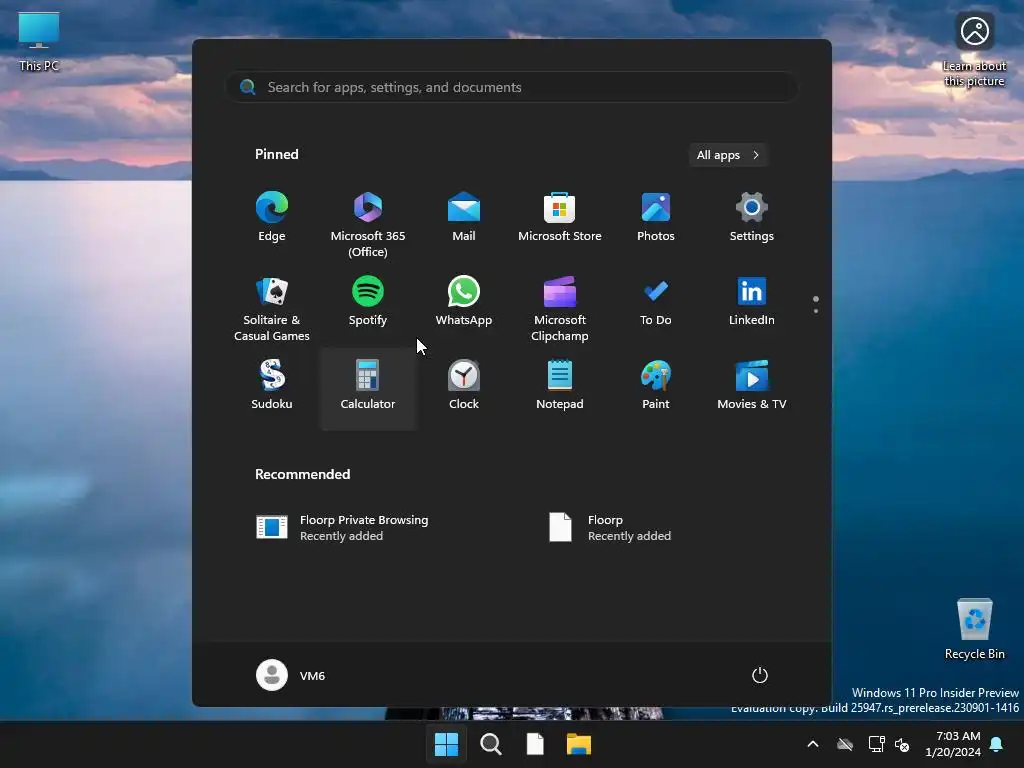
Task: Launch Microsoft 365 (Office)
Action: tap(368, 224)
